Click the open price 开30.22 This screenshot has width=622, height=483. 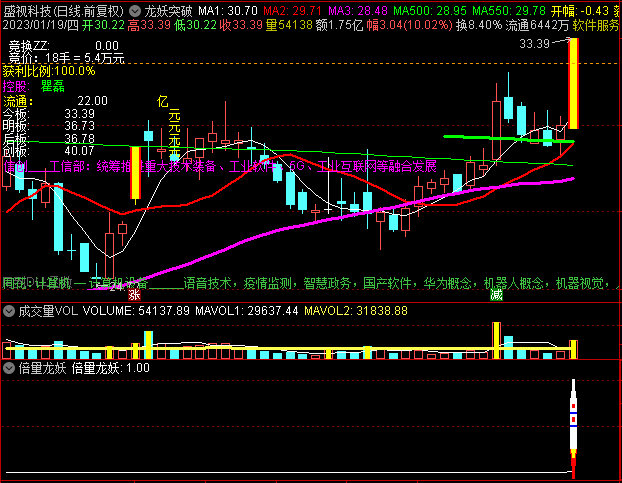pyautogui.click(x=104, y=25)
